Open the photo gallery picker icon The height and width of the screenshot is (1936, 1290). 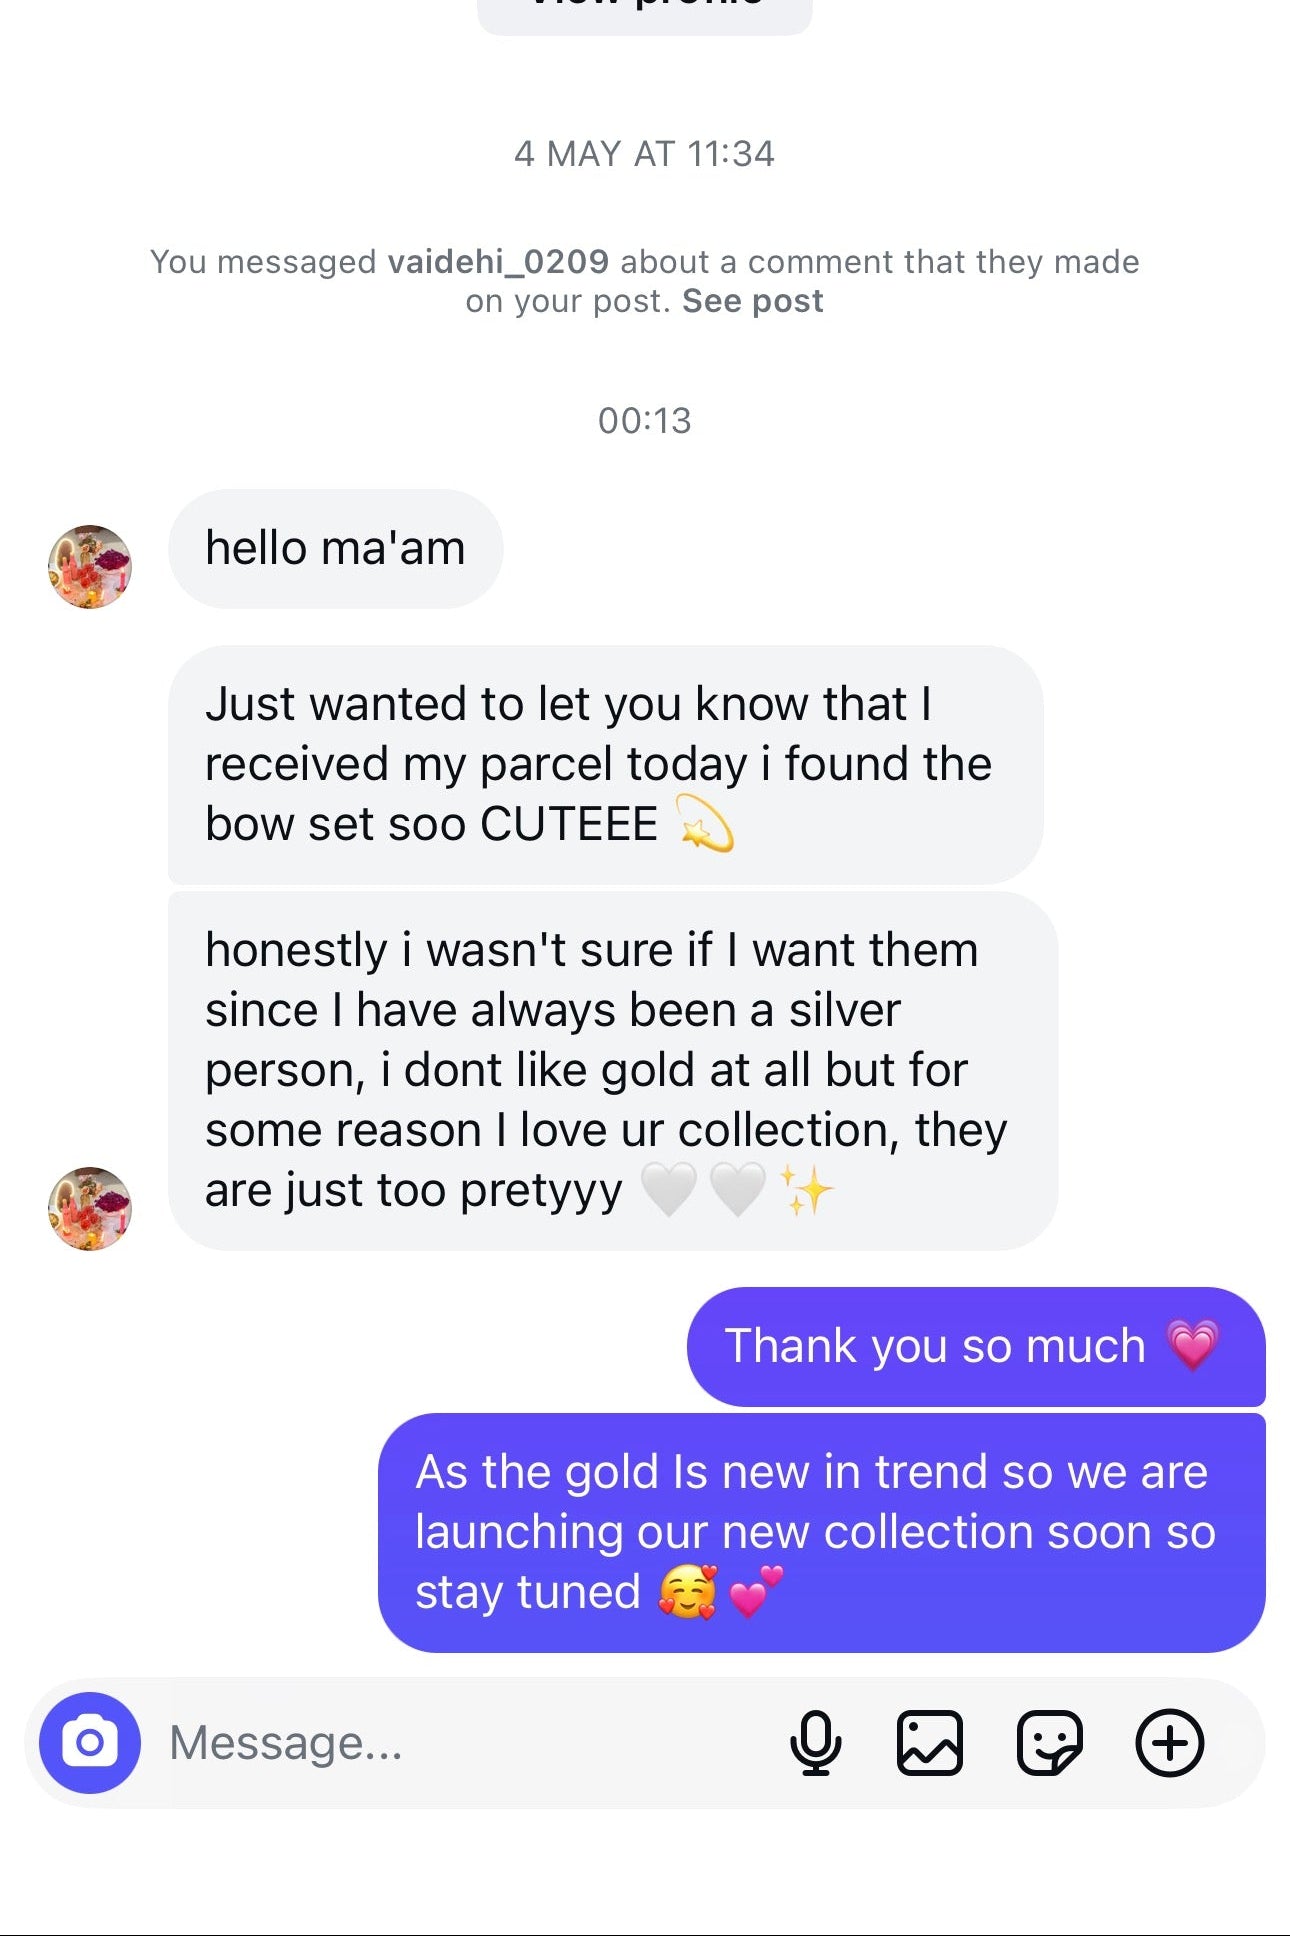tap(929, 1743)
